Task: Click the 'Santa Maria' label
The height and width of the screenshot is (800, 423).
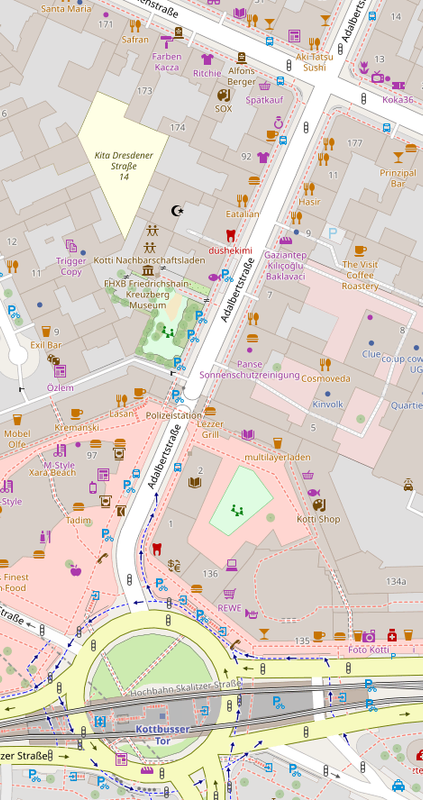Action: click(x=66, y=9)
